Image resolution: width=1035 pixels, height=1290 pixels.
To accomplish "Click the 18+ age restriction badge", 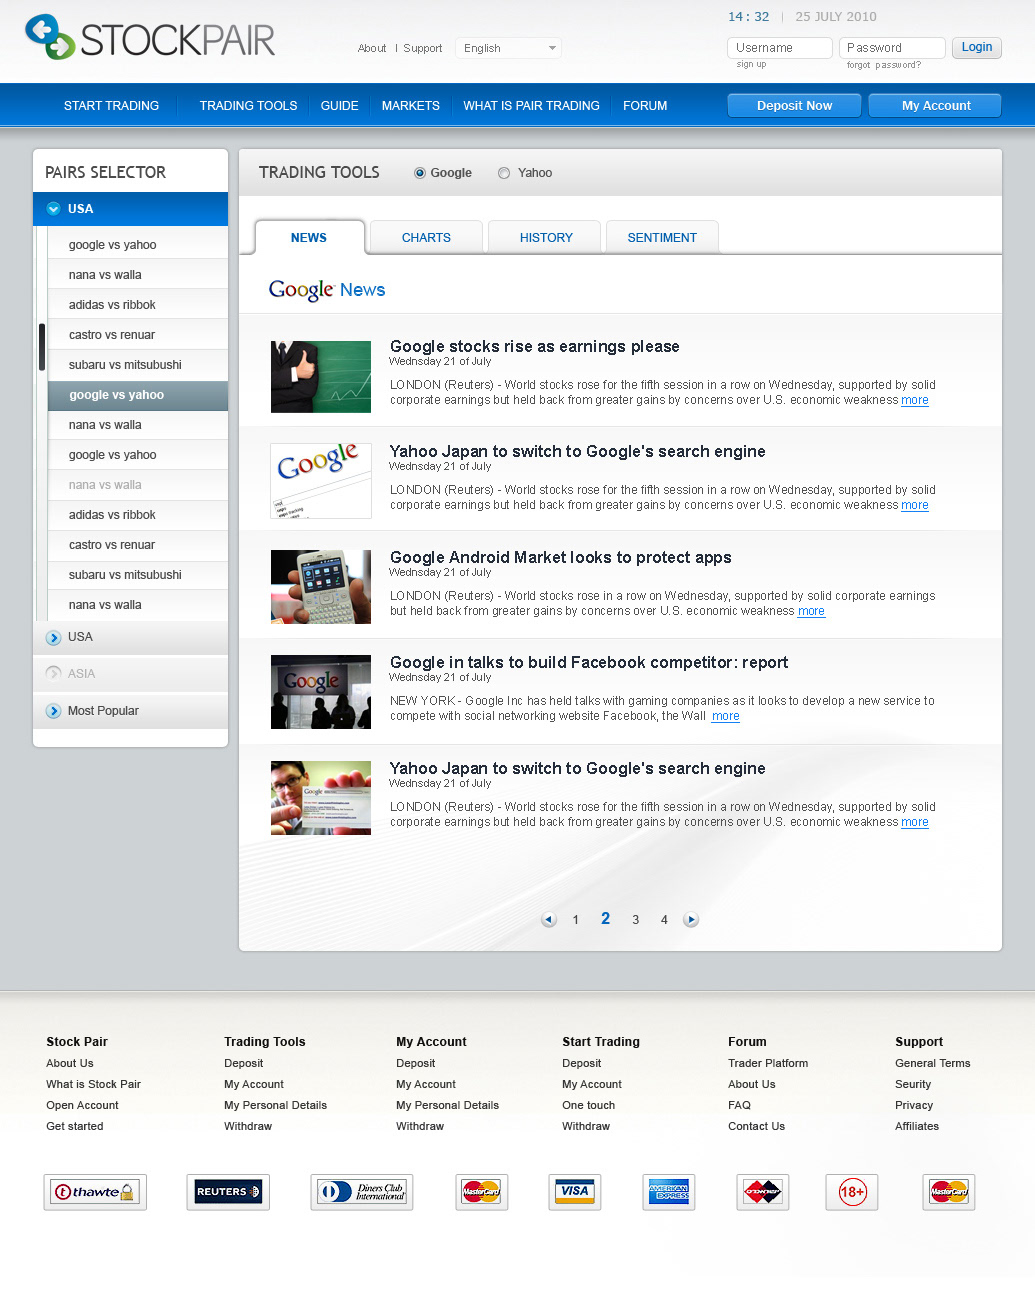I will (852, 1192).
